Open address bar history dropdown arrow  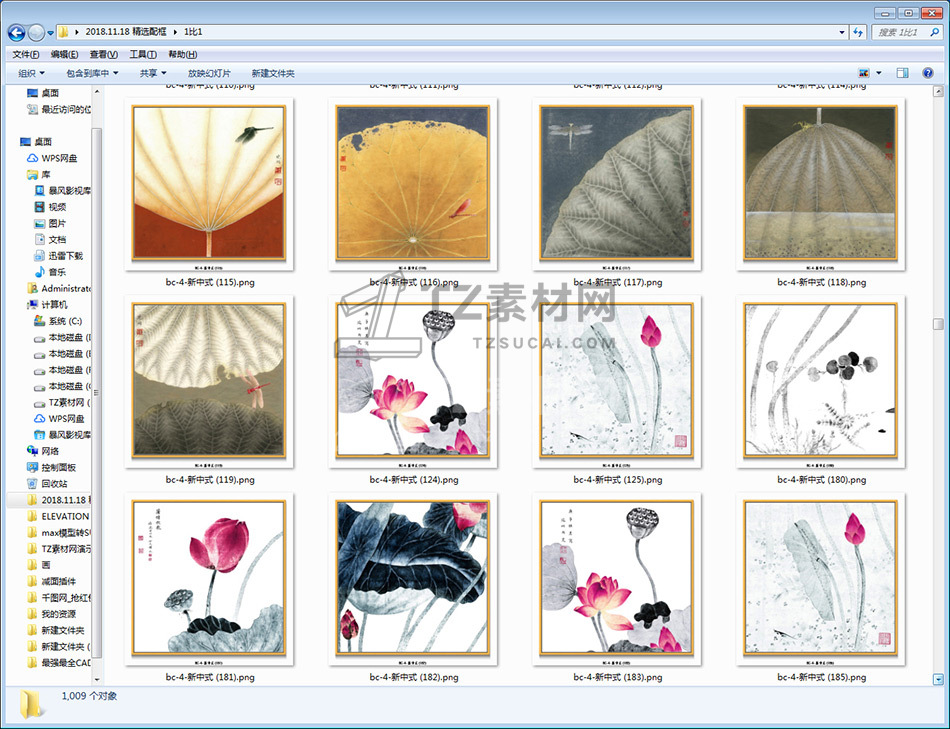[x=842, y=32]
